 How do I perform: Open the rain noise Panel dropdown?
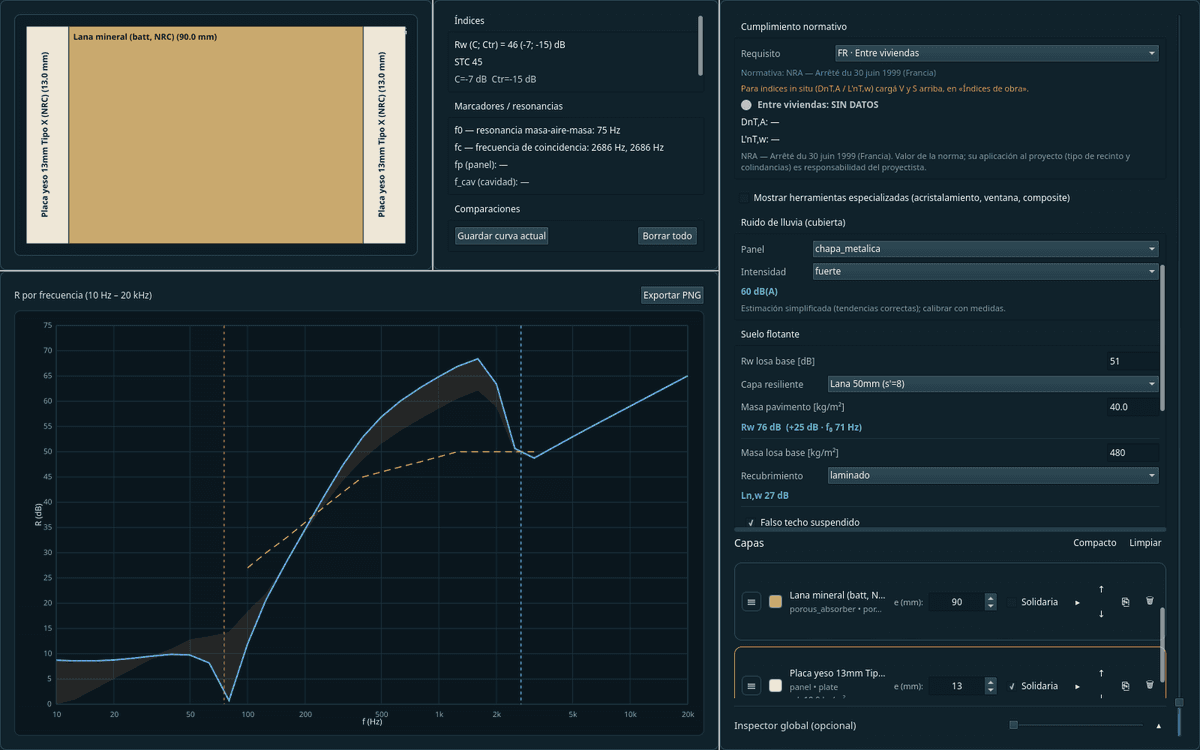pos(986,248)
